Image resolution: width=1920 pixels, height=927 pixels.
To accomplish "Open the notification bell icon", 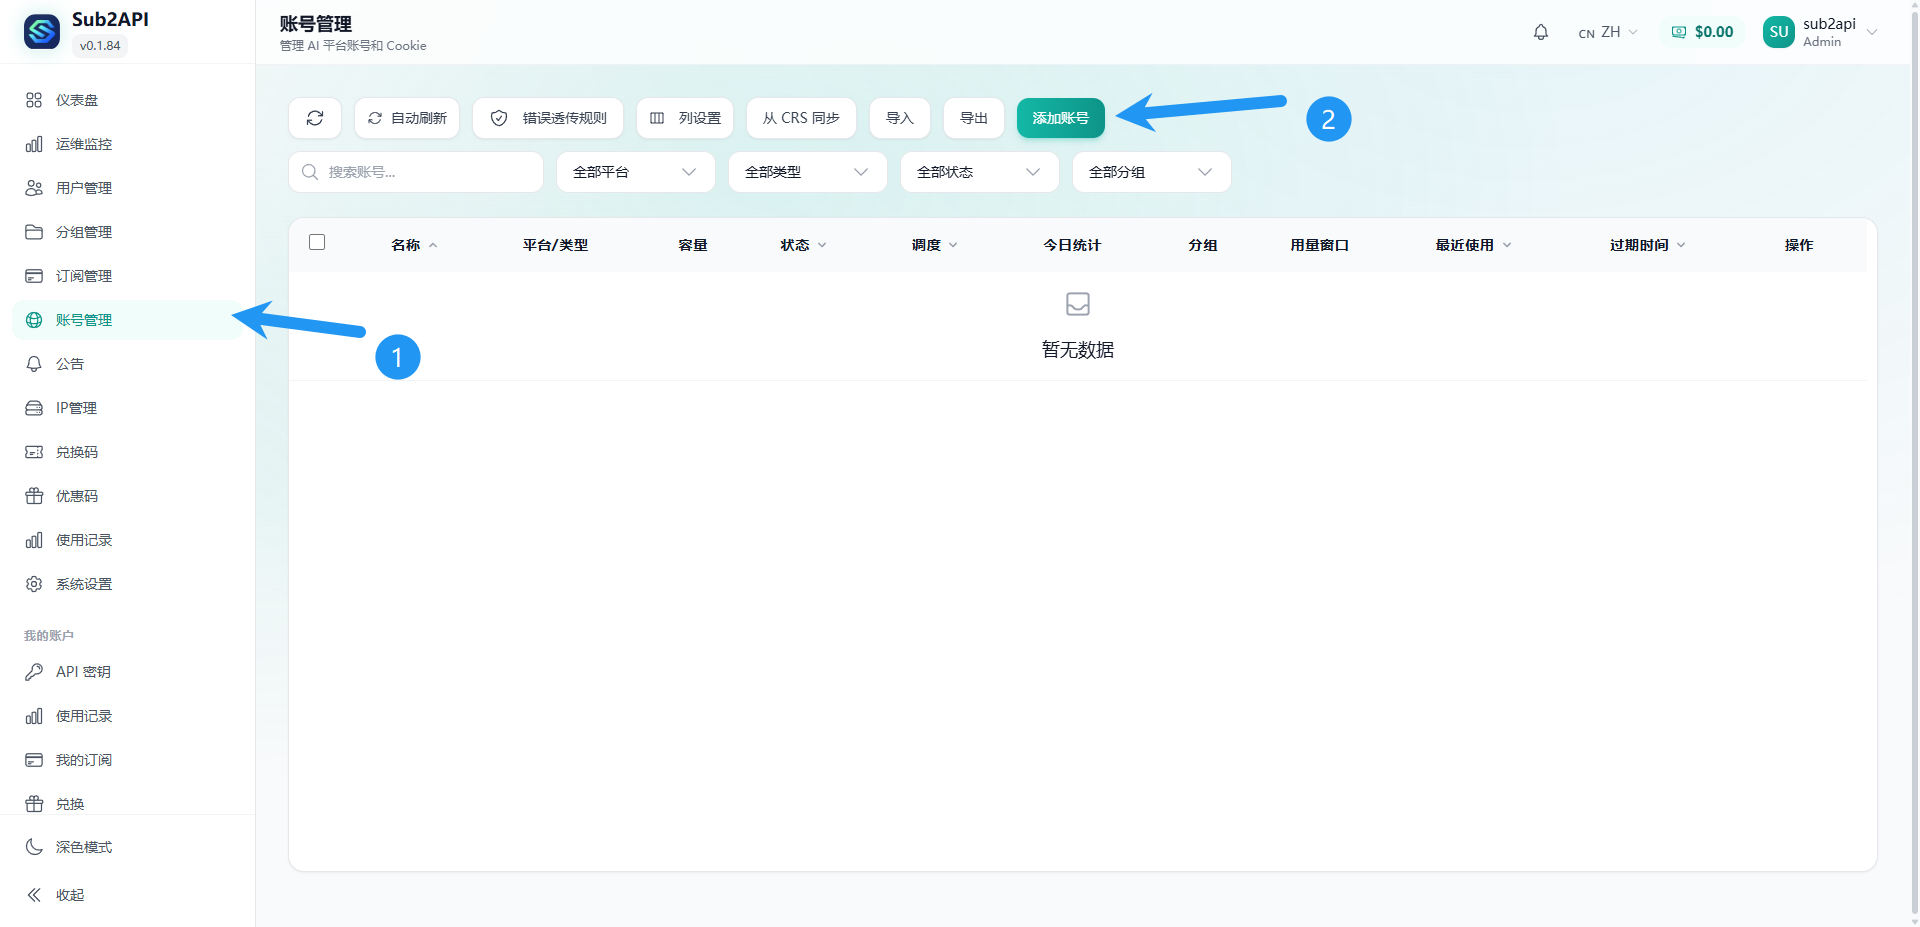I will click(x=1540, y=31).
